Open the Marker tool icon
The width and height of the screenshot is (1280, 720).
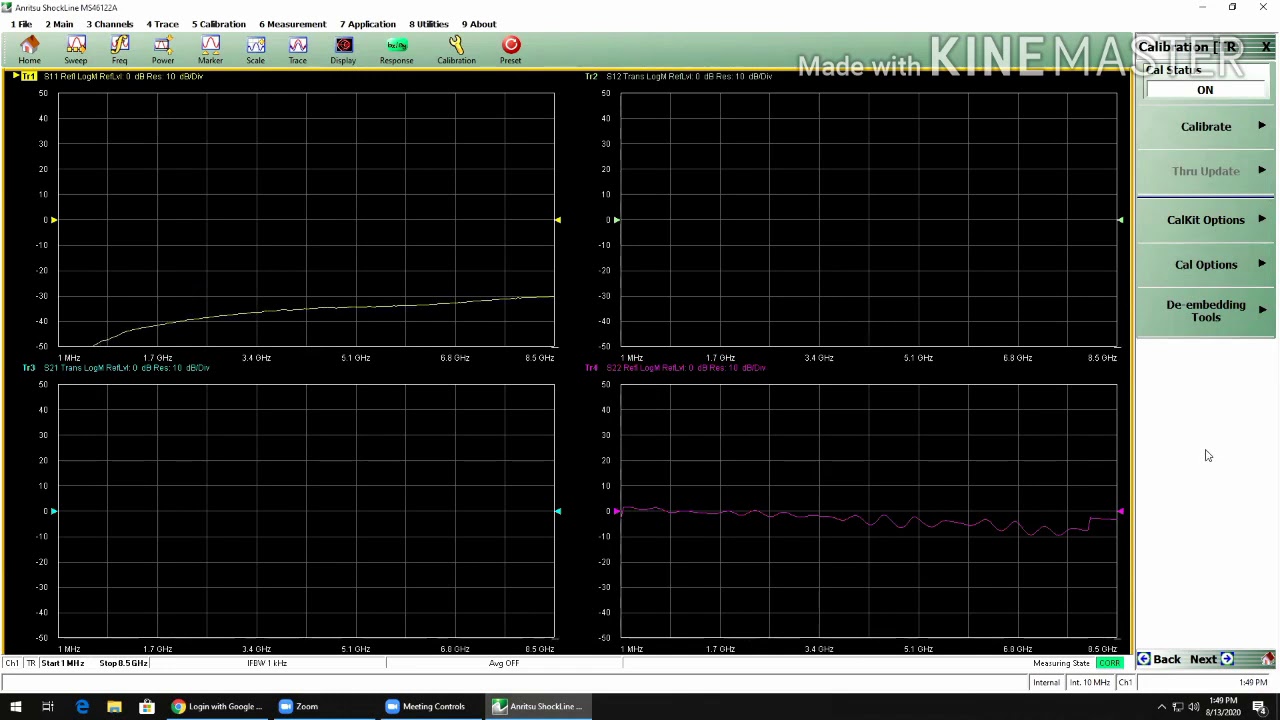[x=210, y=50]
